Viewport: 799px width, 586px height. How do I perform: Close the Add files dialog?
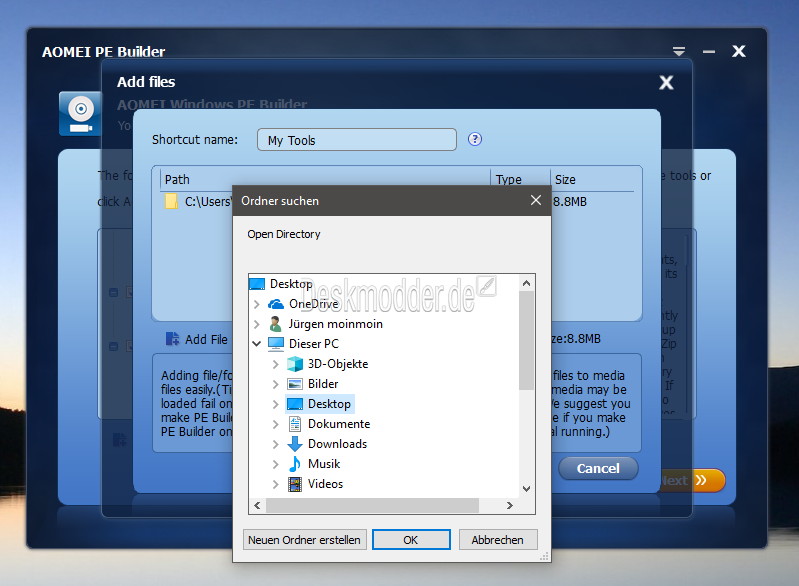pyautogui.click(x=666, y=82)
